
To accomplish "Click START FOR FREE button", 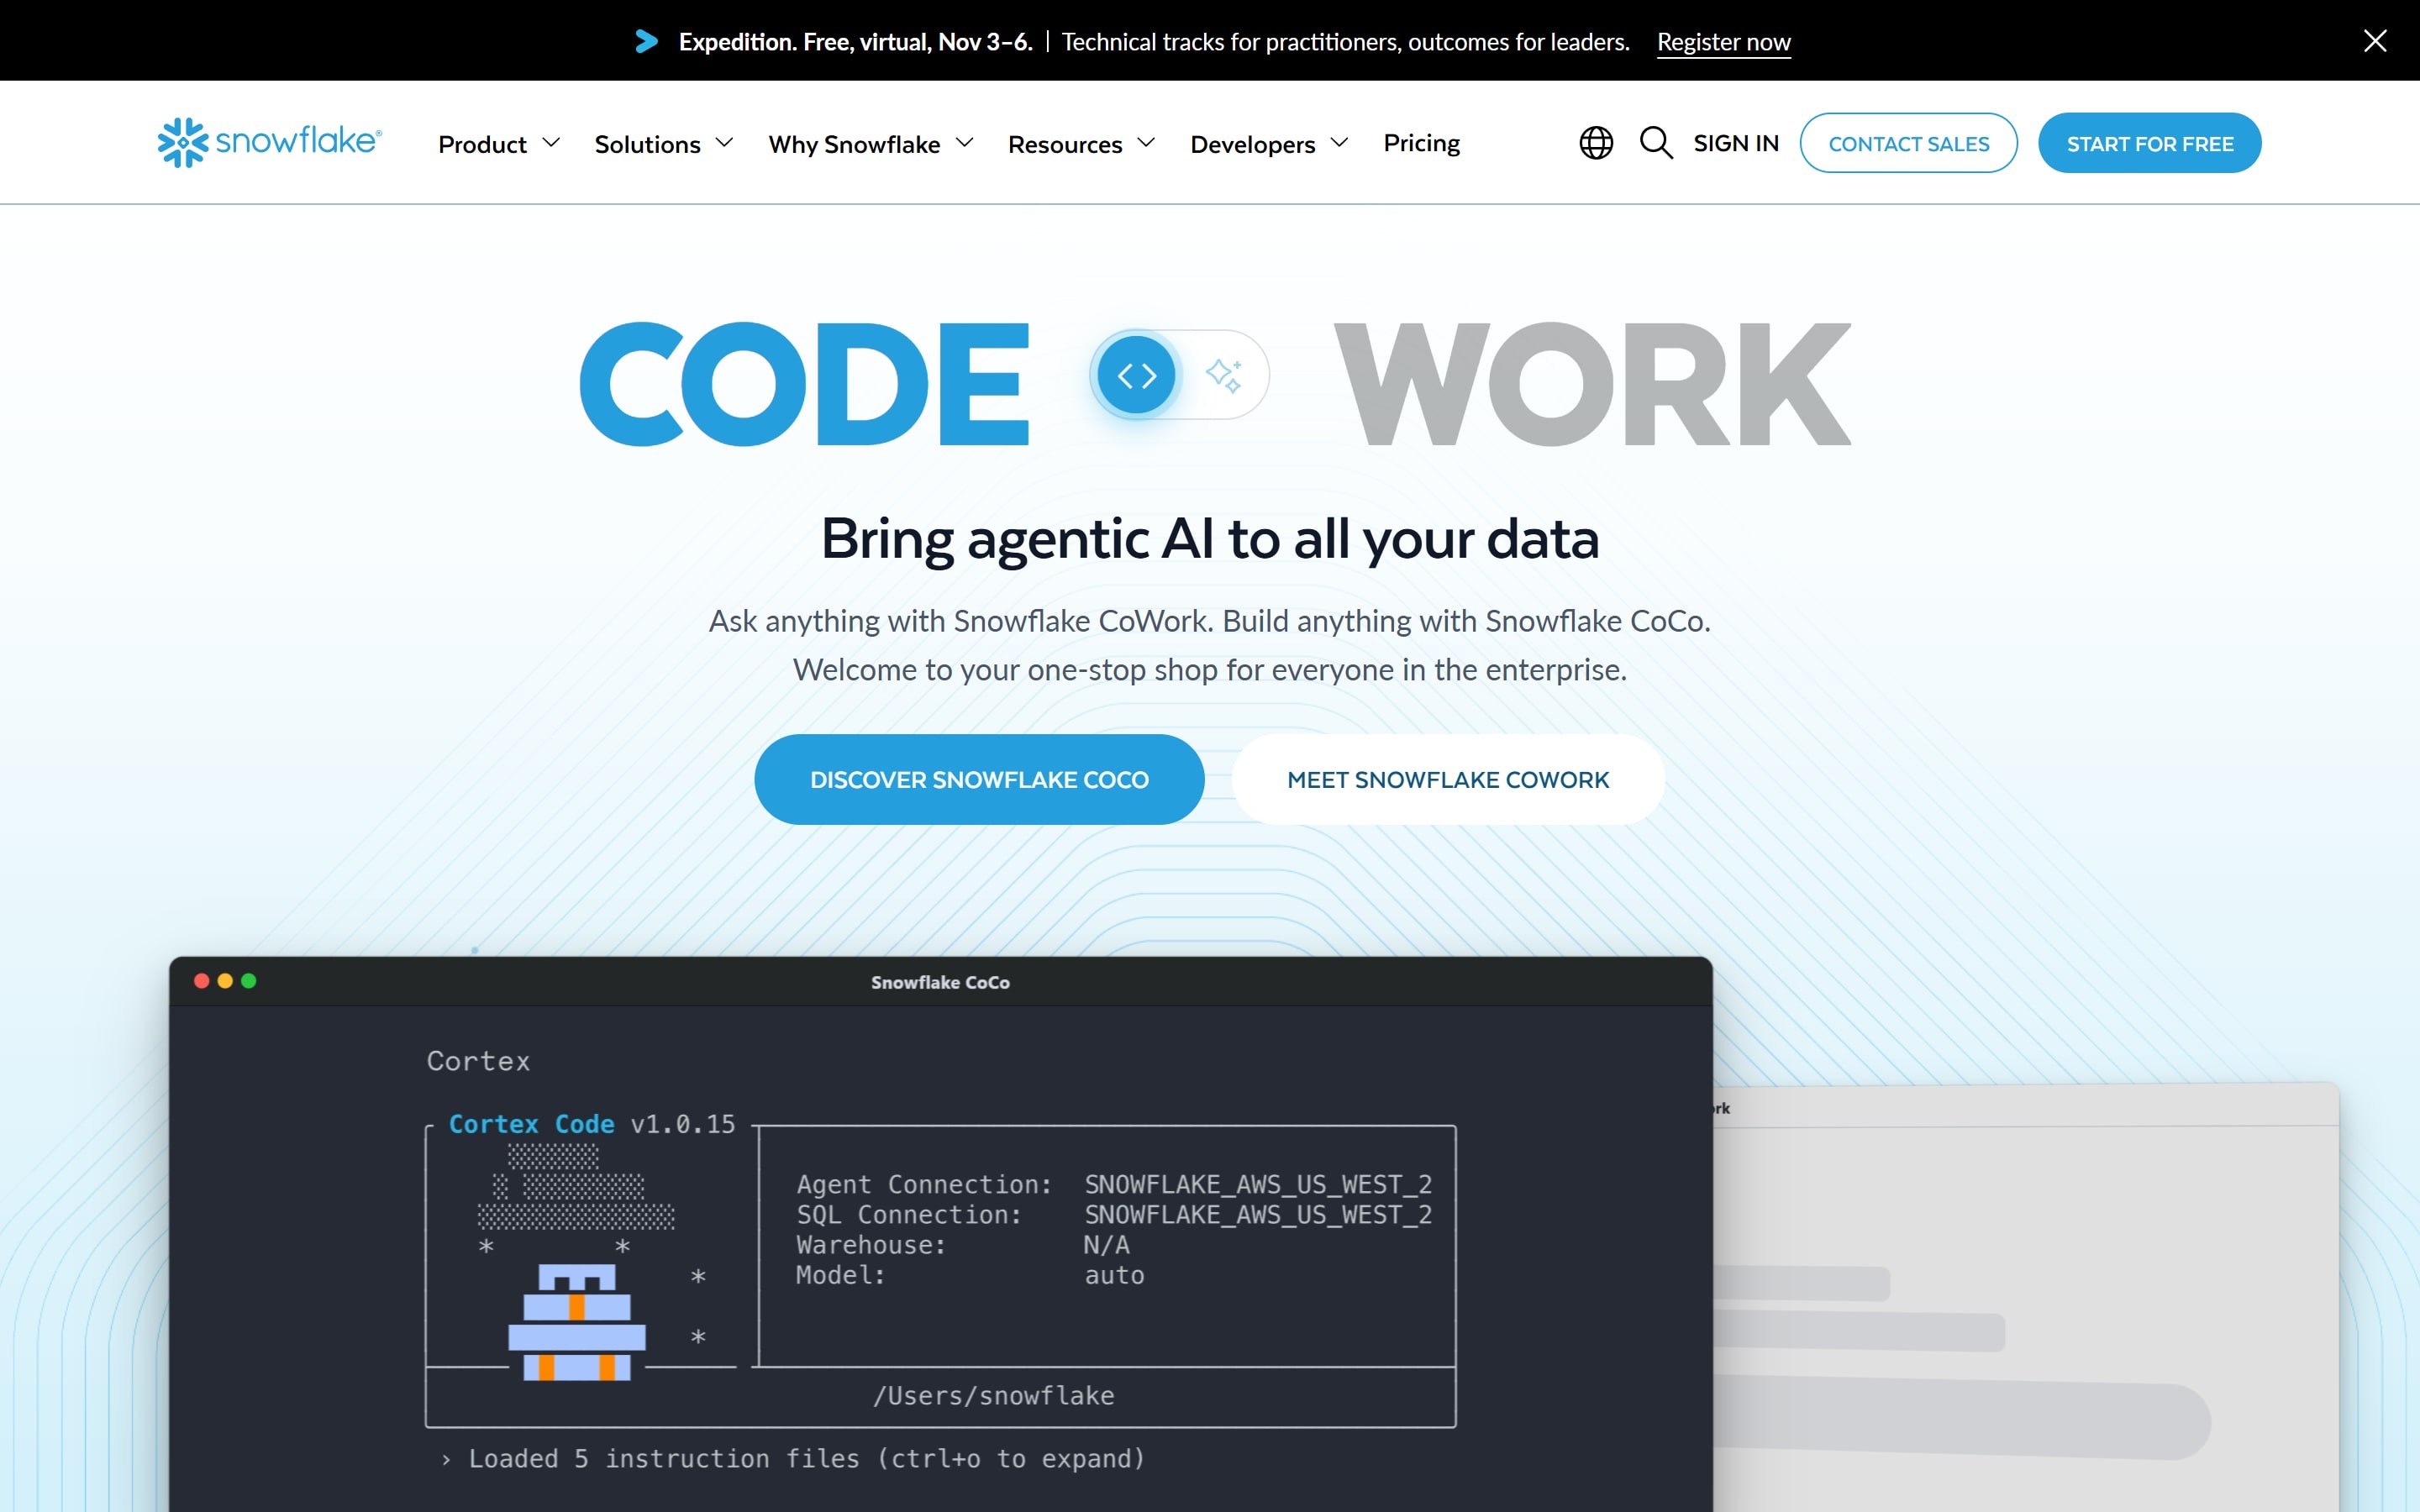I will [x=2149, y=143].
